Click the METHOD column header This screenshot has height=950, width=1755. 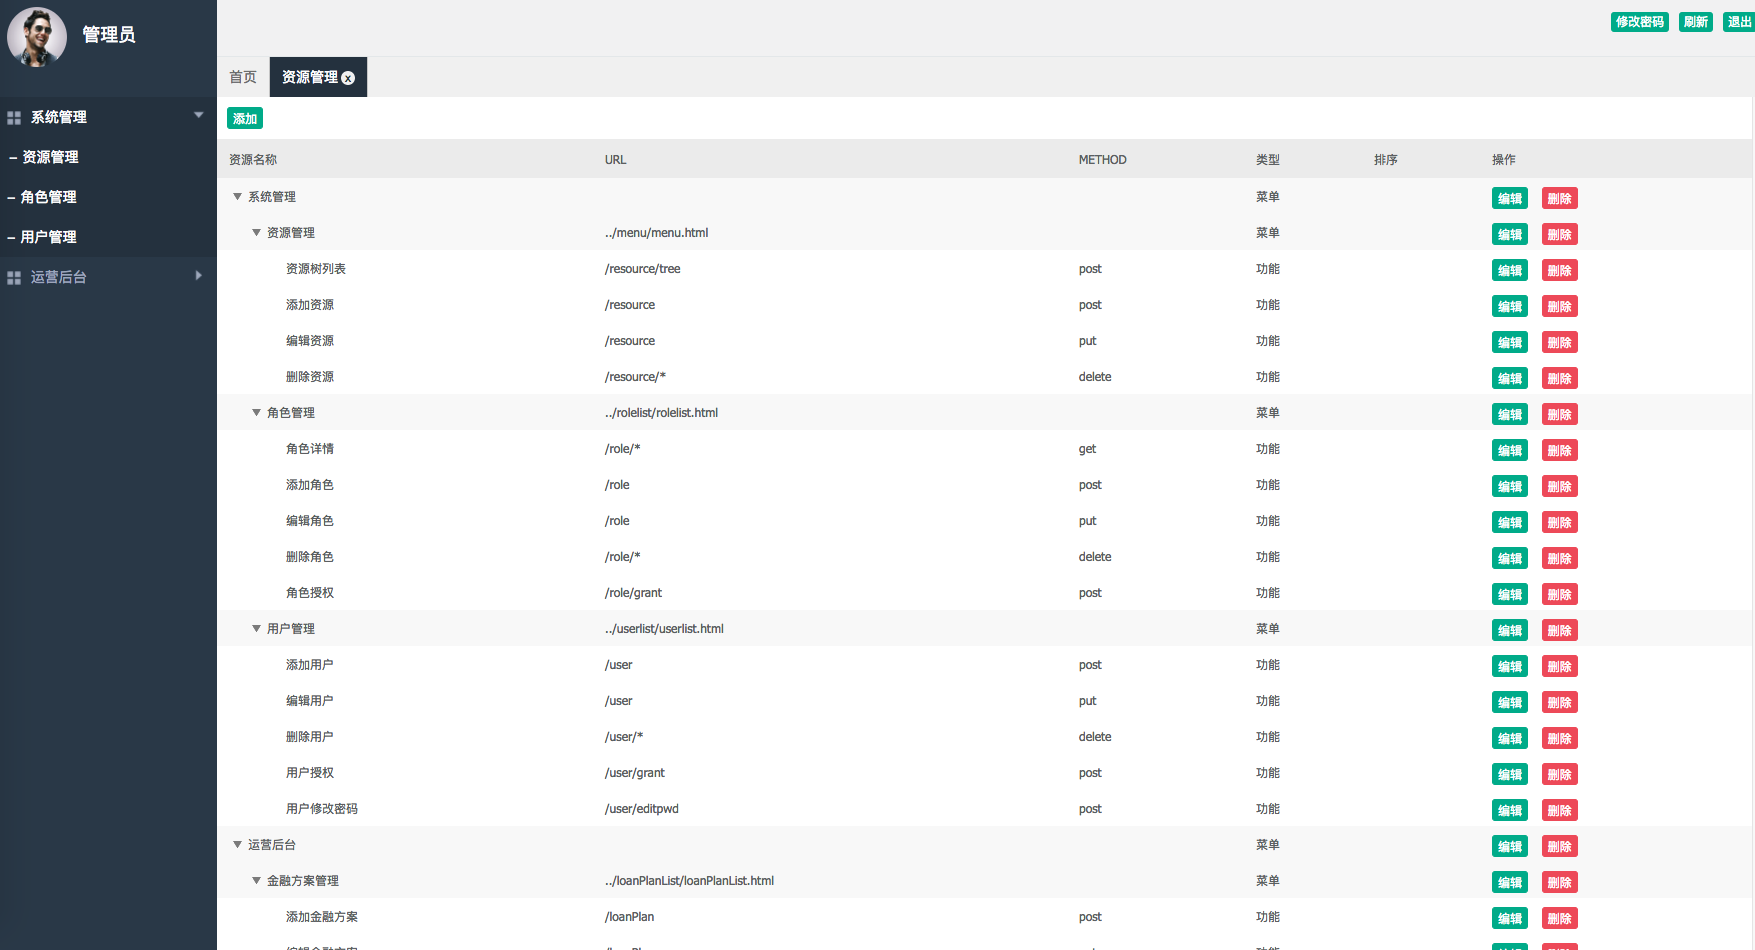click(1102, 160)
